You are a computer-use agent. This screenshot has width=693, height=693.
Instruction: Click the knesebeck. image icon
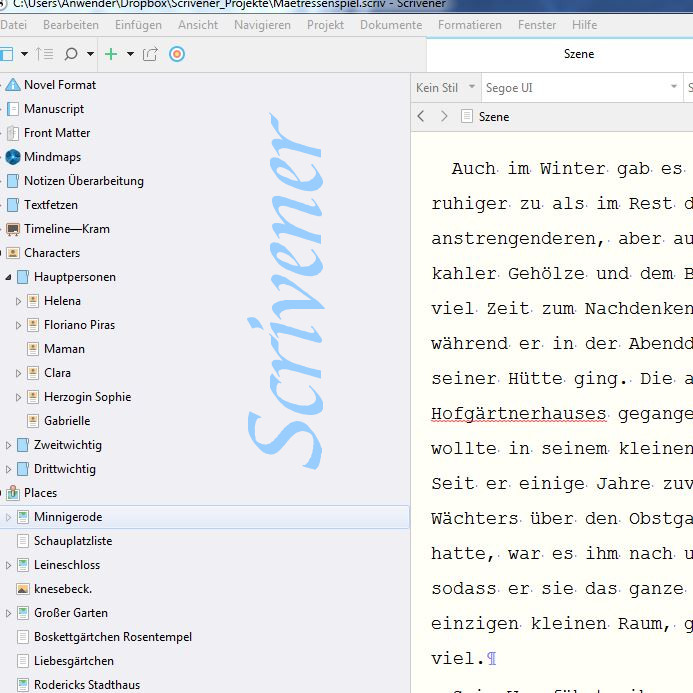click(x=23, y=589)
